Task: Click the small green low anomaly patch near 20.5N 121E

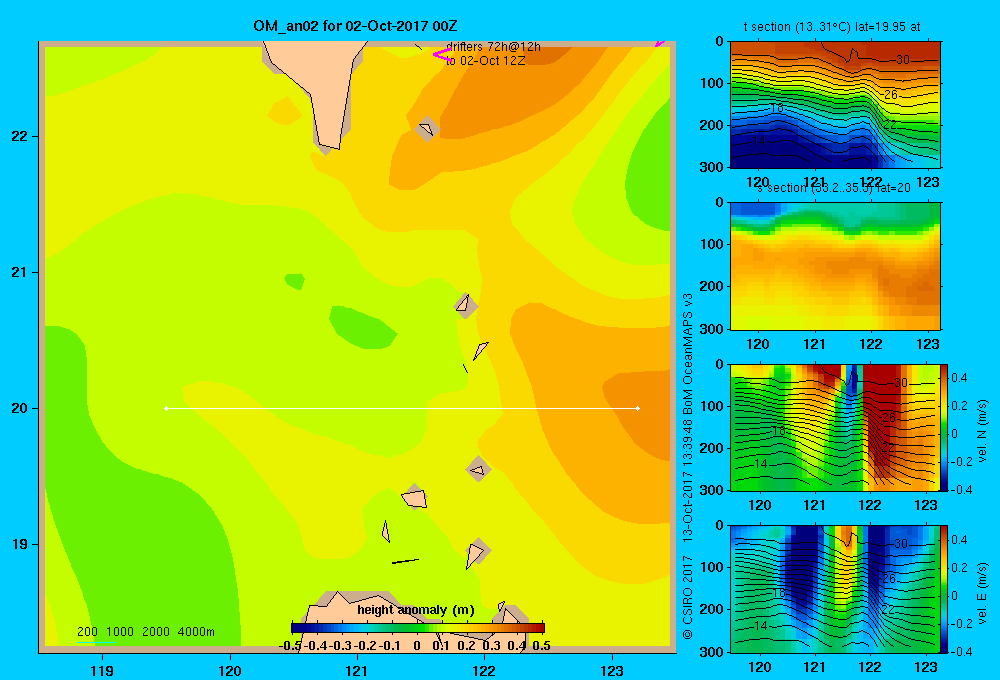Action: [362, 327]
